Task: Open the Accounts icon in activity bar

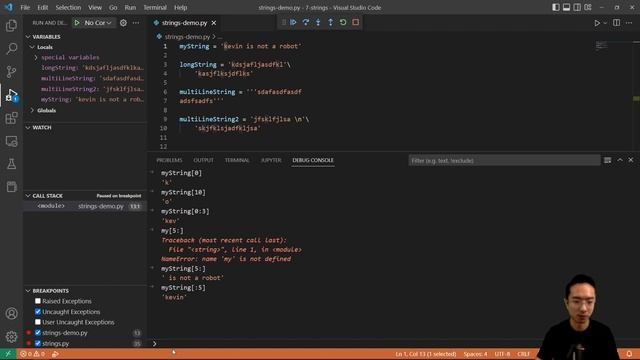Action: coord(11,313)
